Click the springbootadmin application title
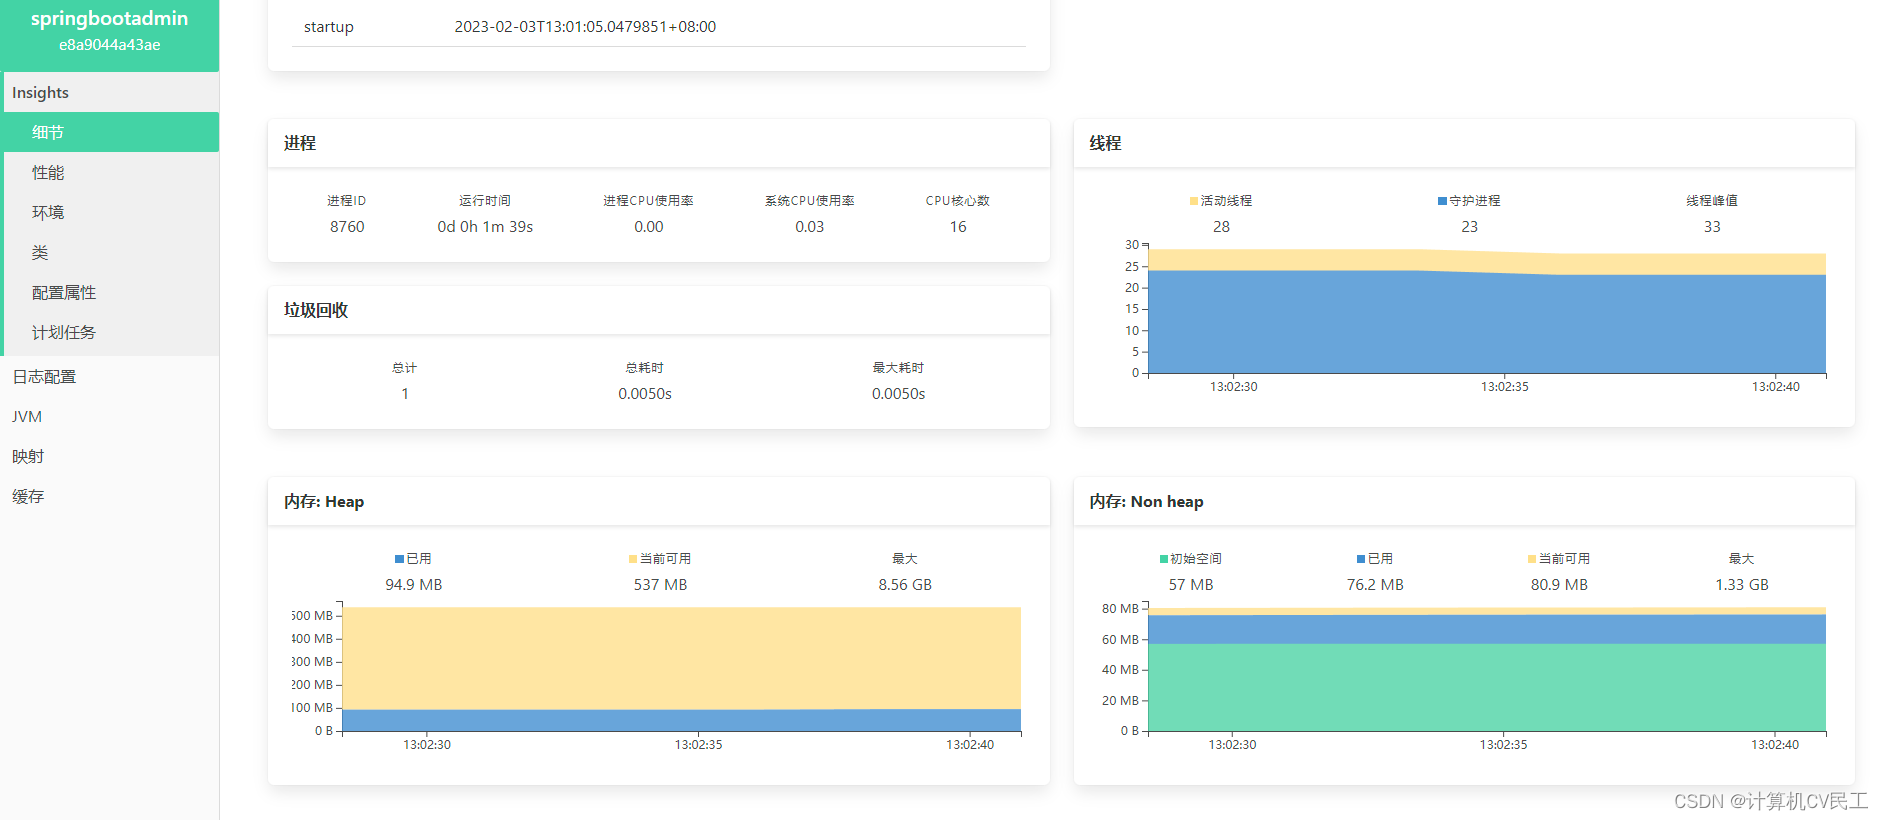This screenshot has height=820, width=1883. pos(109,18)
